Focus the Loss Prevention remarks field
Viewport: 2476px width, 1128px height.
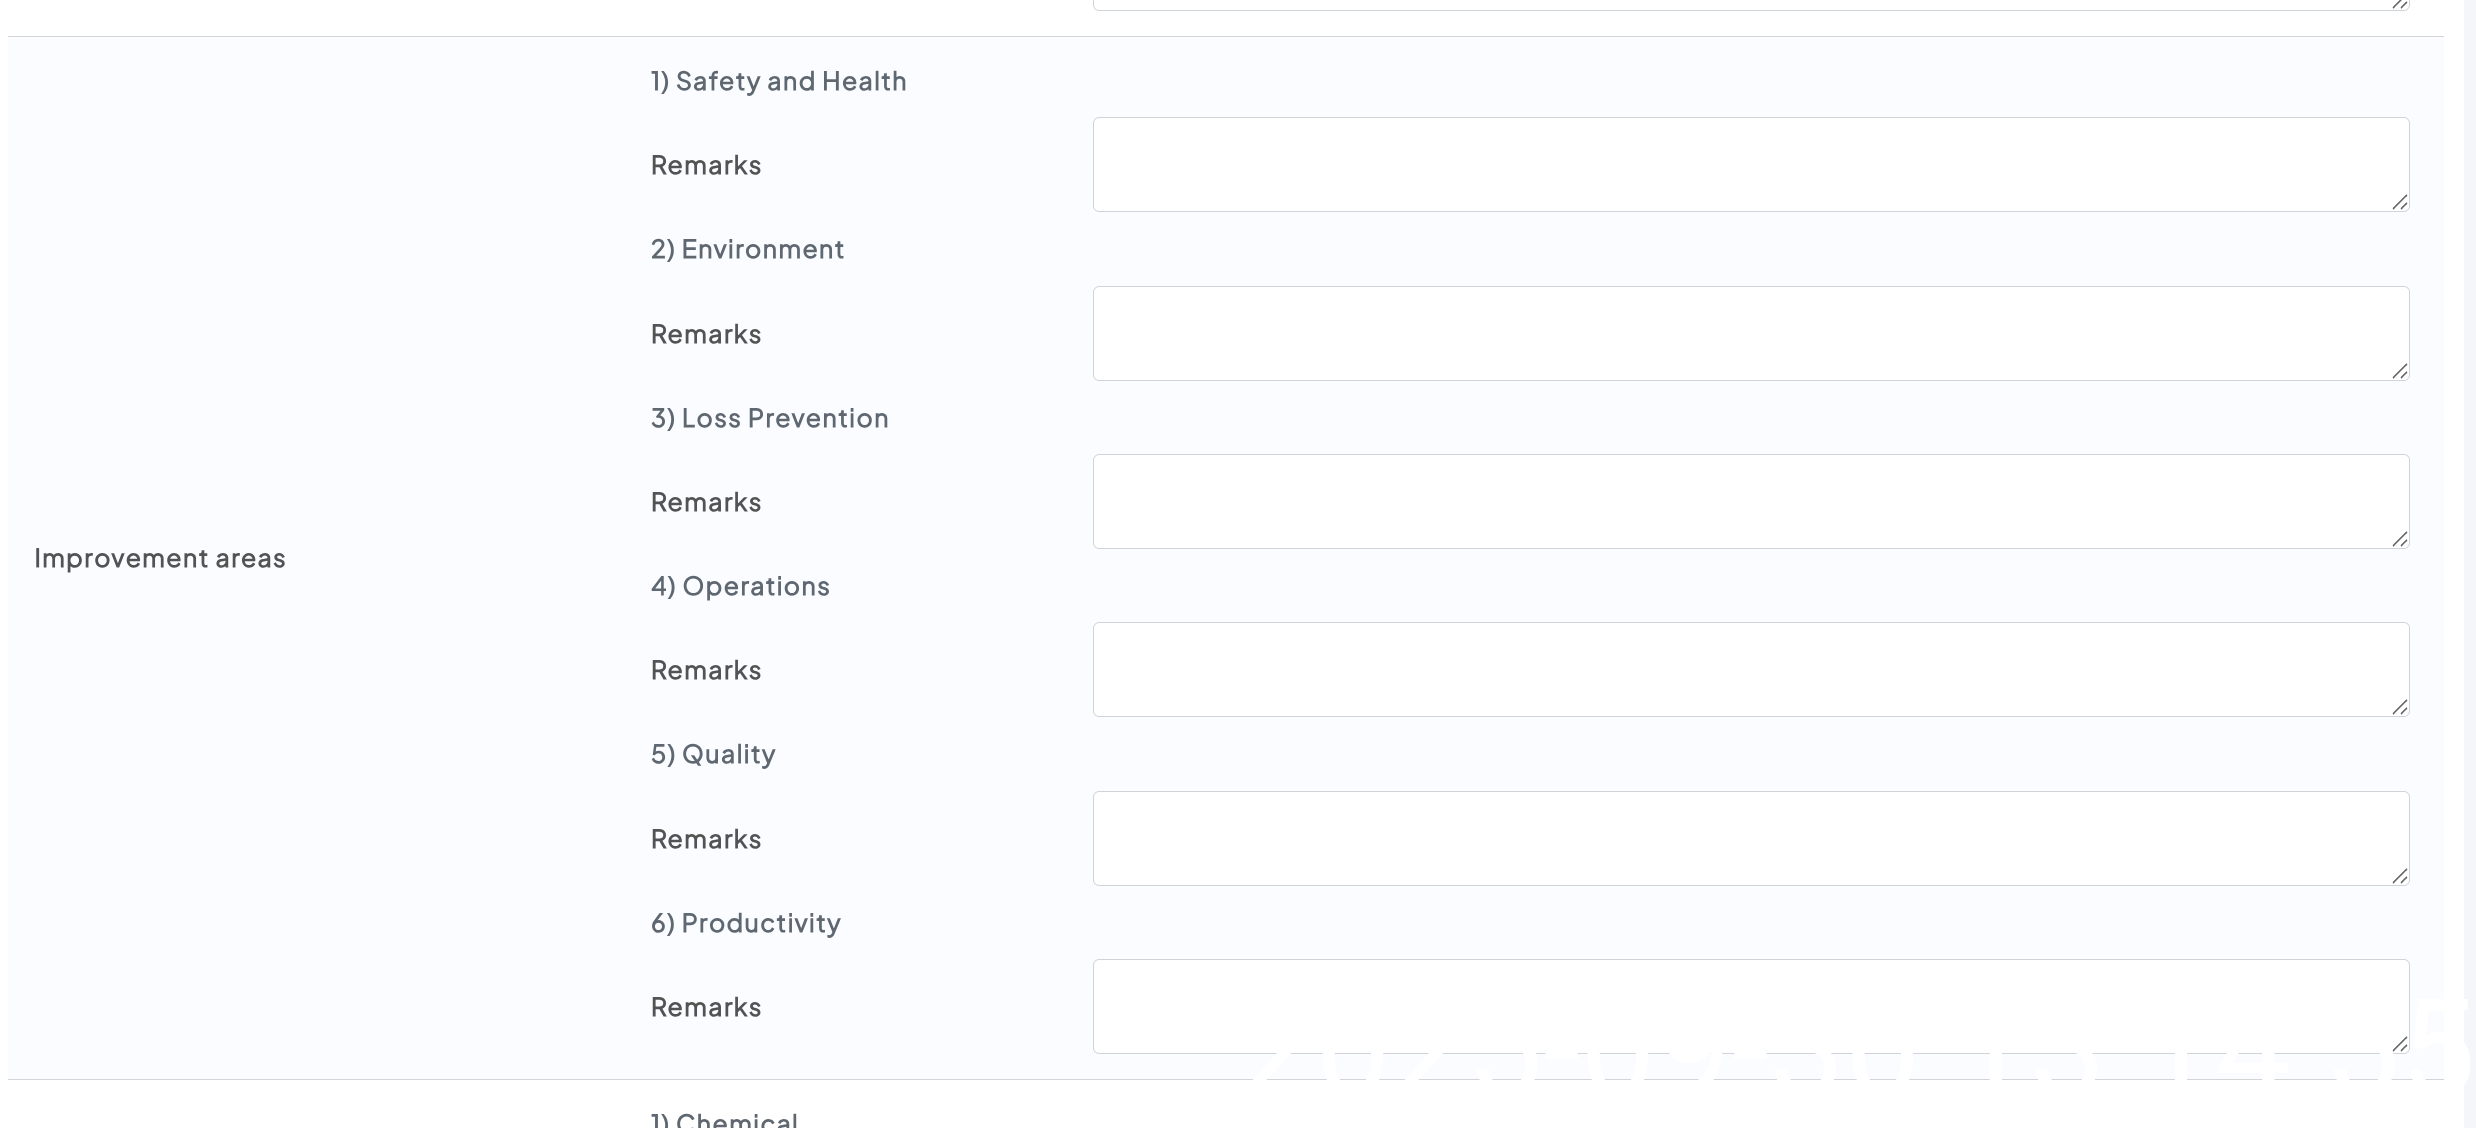[1750, 501]
